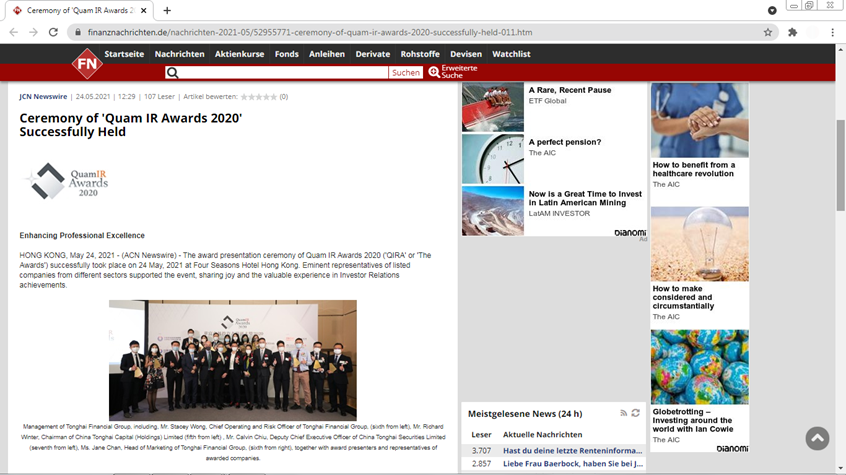The height and width of the screenshot is (475, 846).
Task: Click the magnifier icon in search bar
Action: click(x=172, y=72)
